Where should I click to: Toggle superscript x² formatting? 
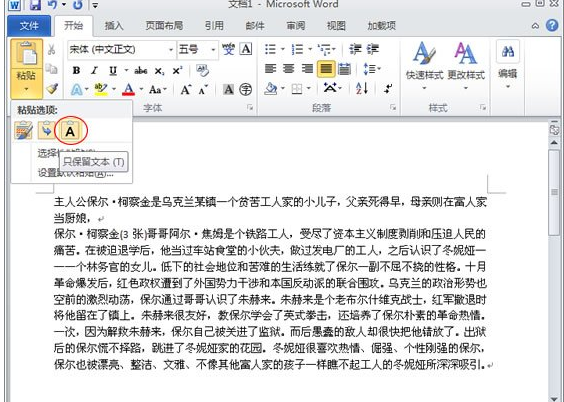(x=177, y=70)
